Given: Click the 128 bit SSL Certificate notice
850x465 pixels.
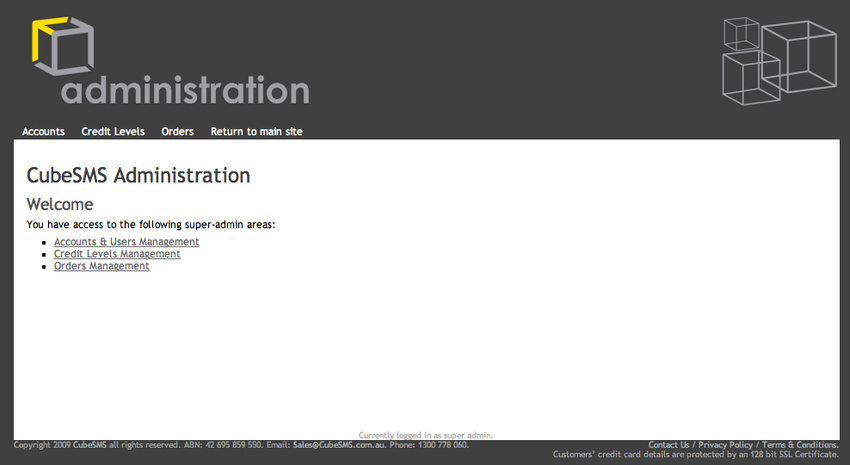Looking at the screenshot, I should [x=696, y=454].
